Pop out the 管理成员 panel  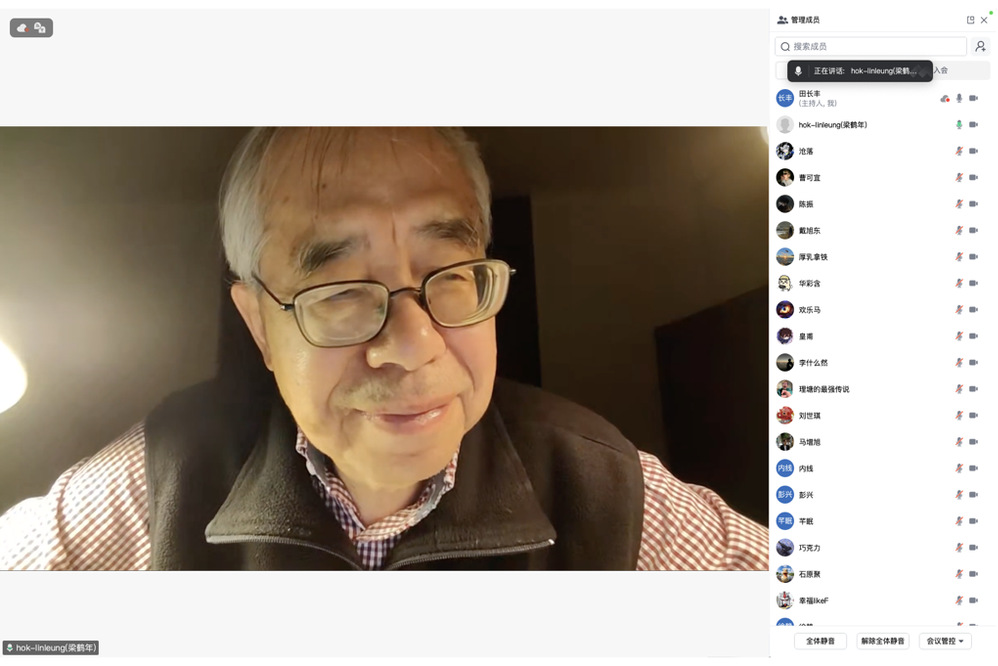[x=970, y=20]
